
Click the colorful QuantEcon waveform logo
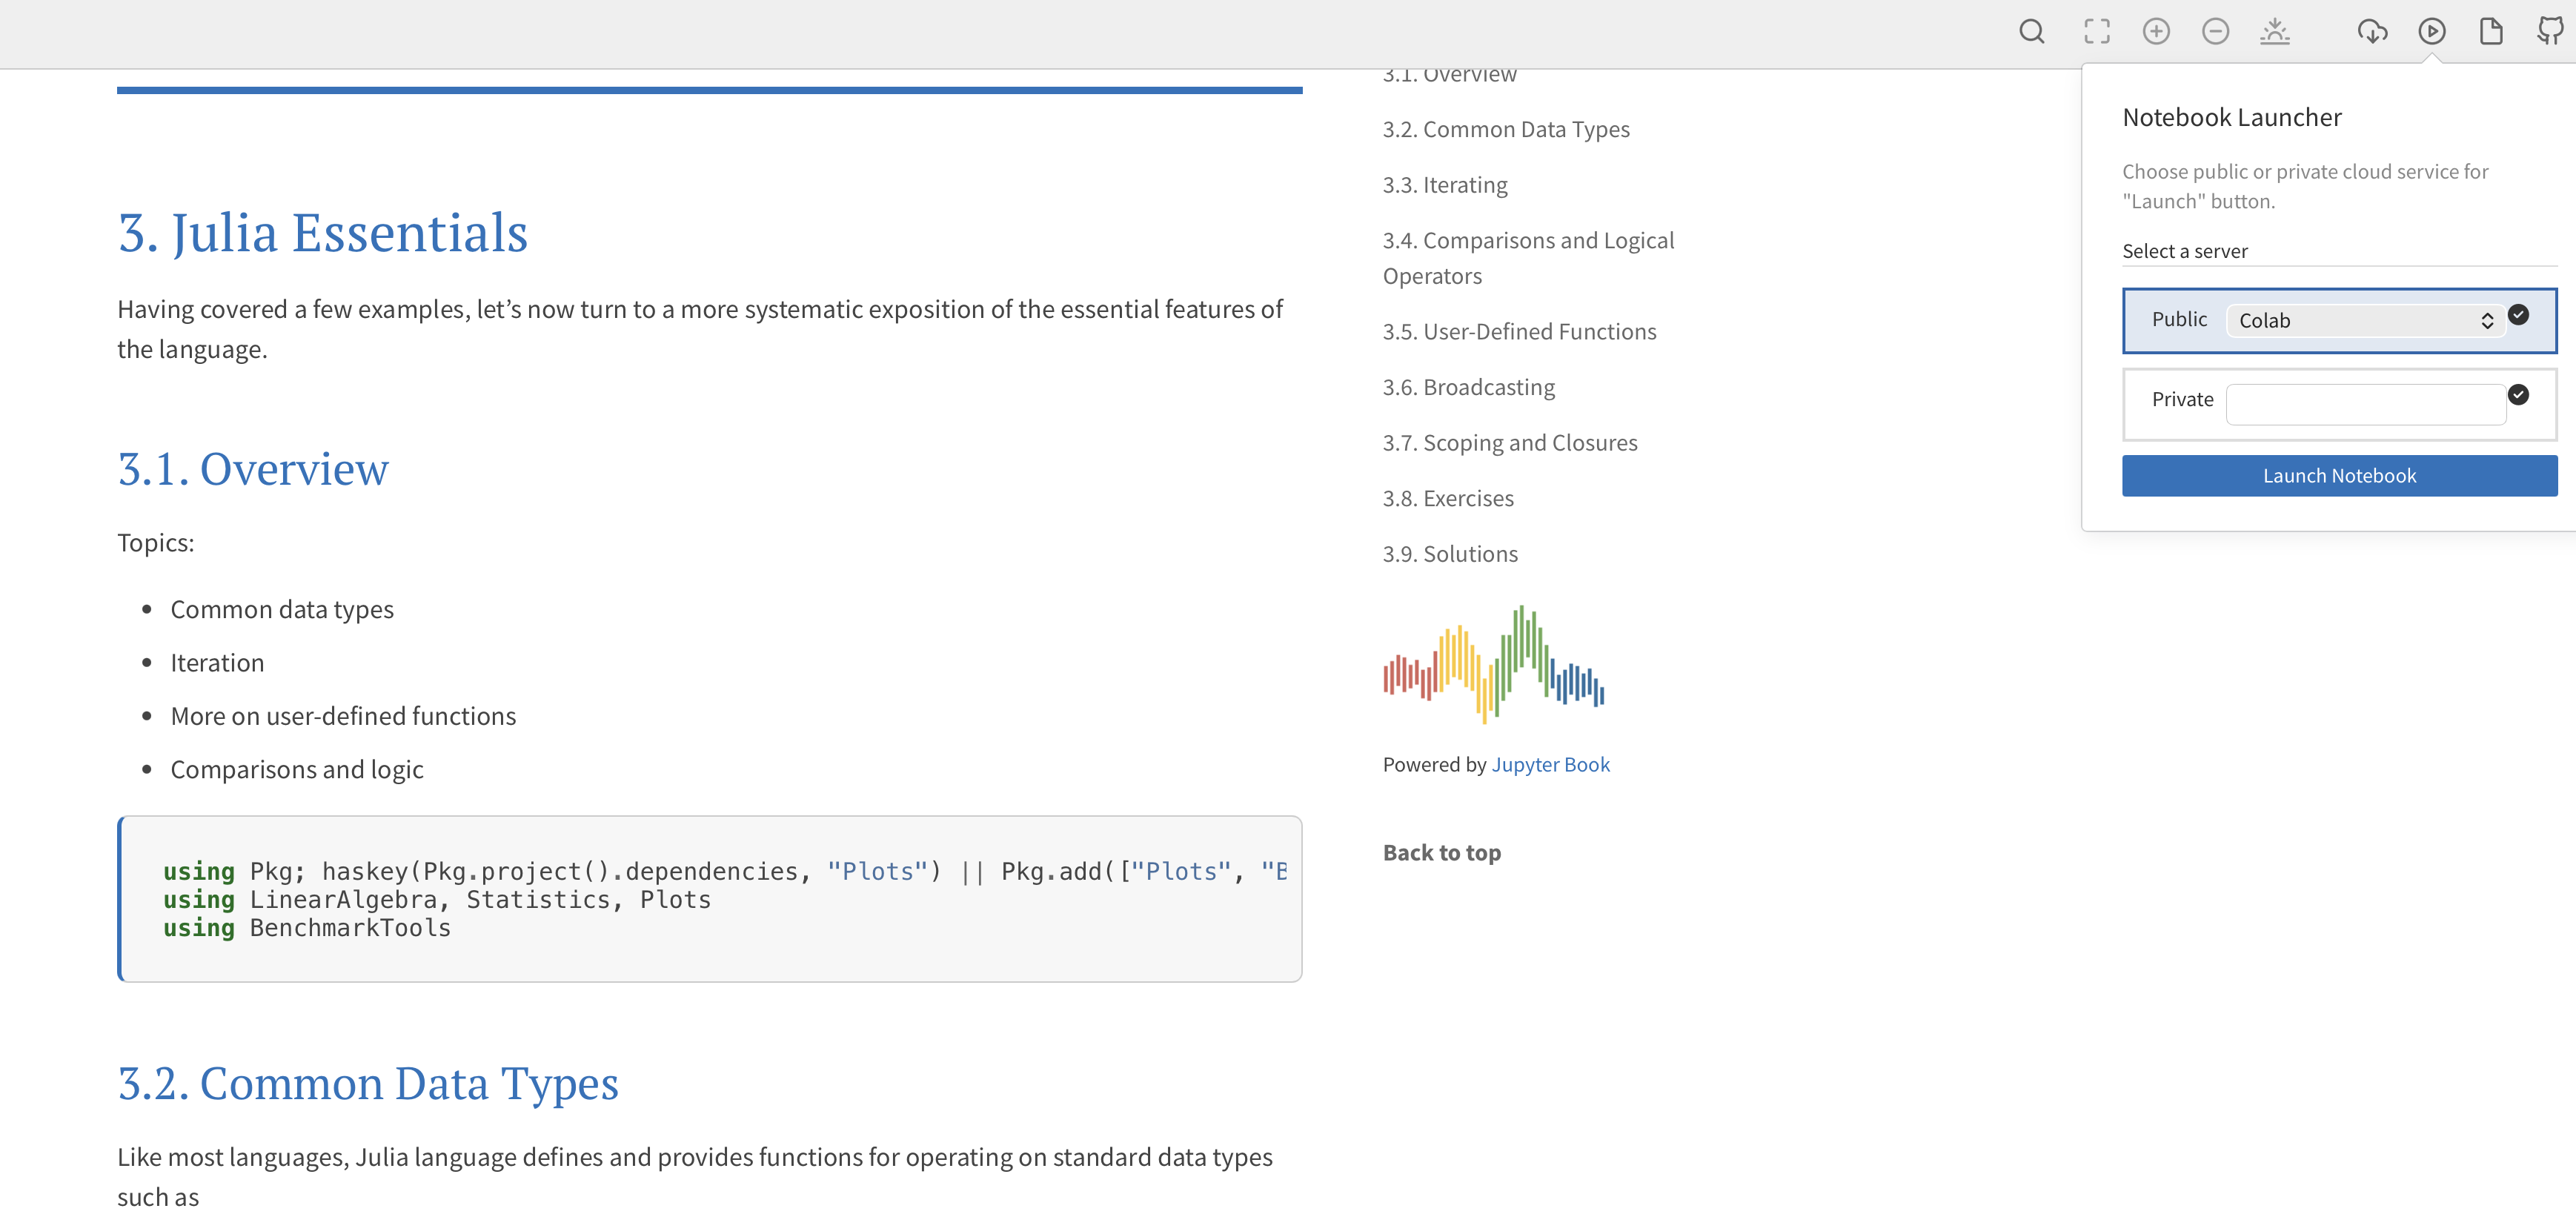(x=1493, y=665)
